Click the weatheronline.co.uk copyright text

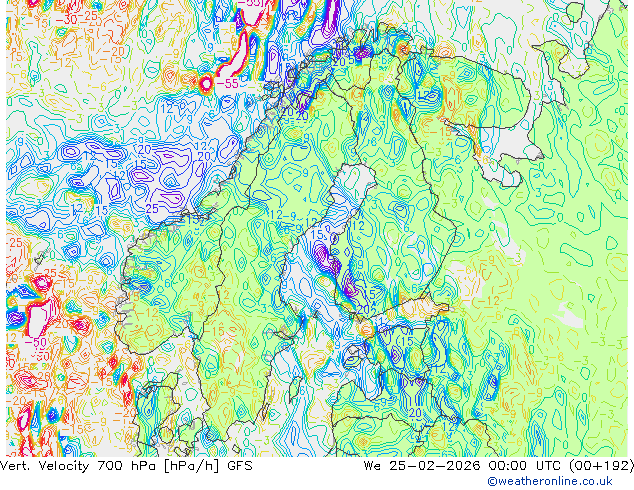[550, 481]
